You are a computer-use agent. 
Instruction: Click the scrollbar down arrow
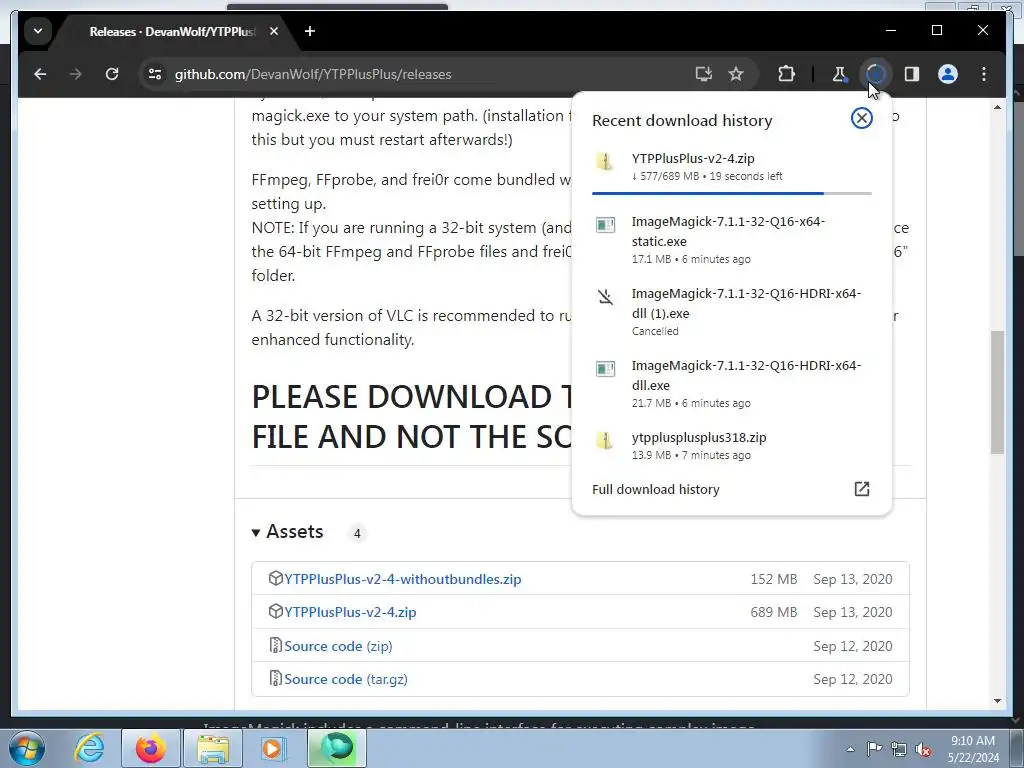[x=997, y=701]
